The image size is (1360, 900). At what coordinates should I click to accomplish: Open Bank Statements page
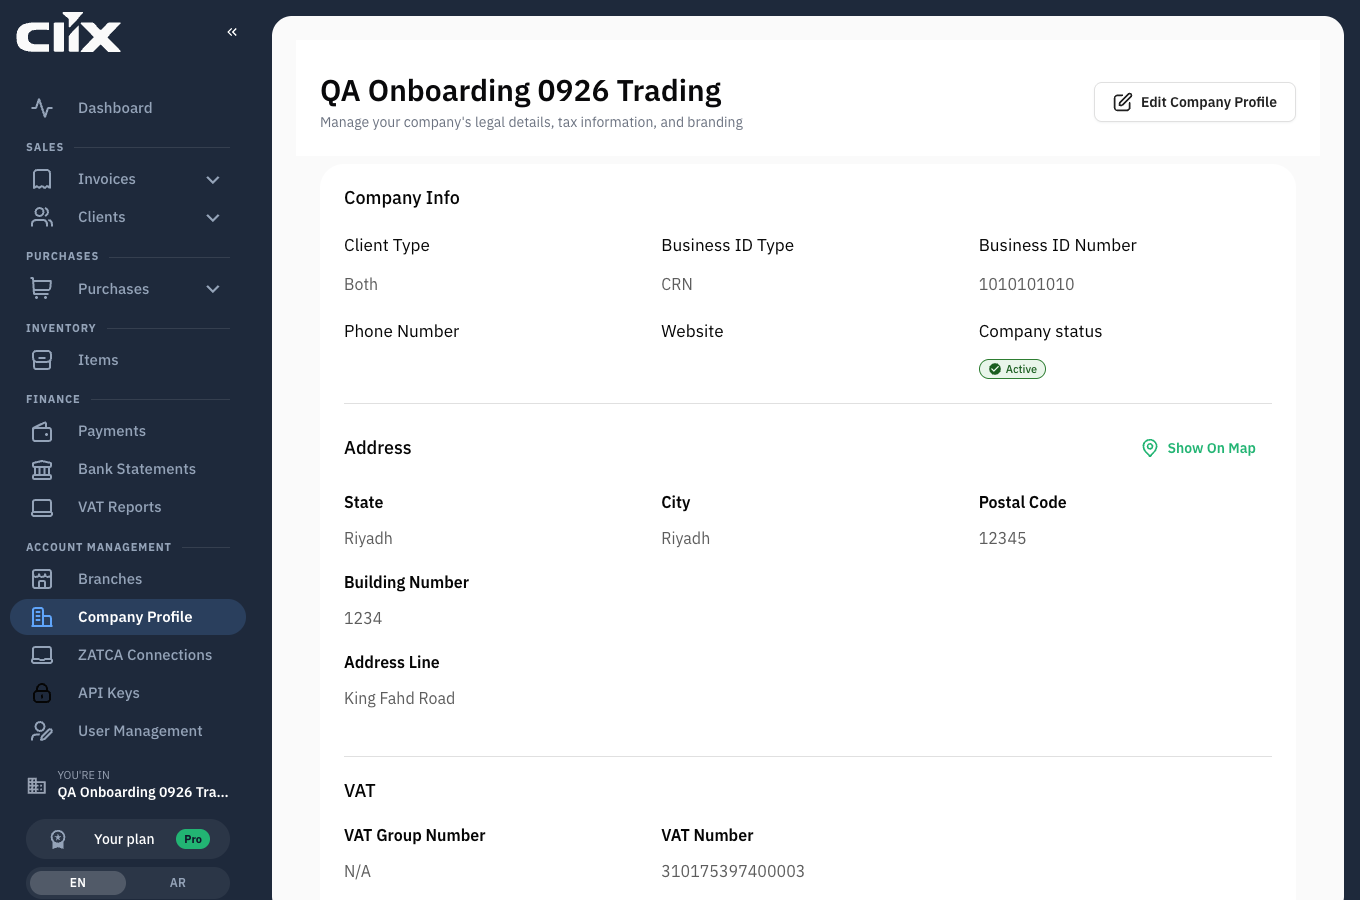pos(128,469)
